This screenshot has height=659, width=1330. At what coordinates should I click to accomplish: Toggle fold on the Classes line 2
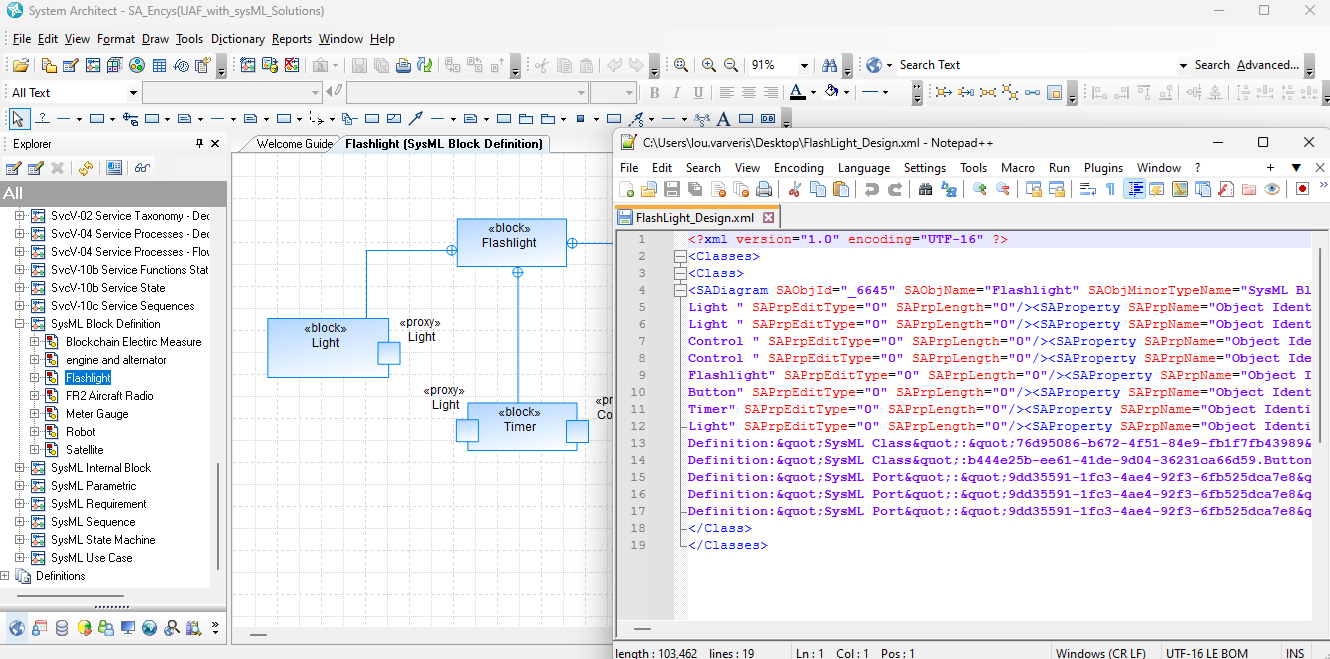(680, 257)
